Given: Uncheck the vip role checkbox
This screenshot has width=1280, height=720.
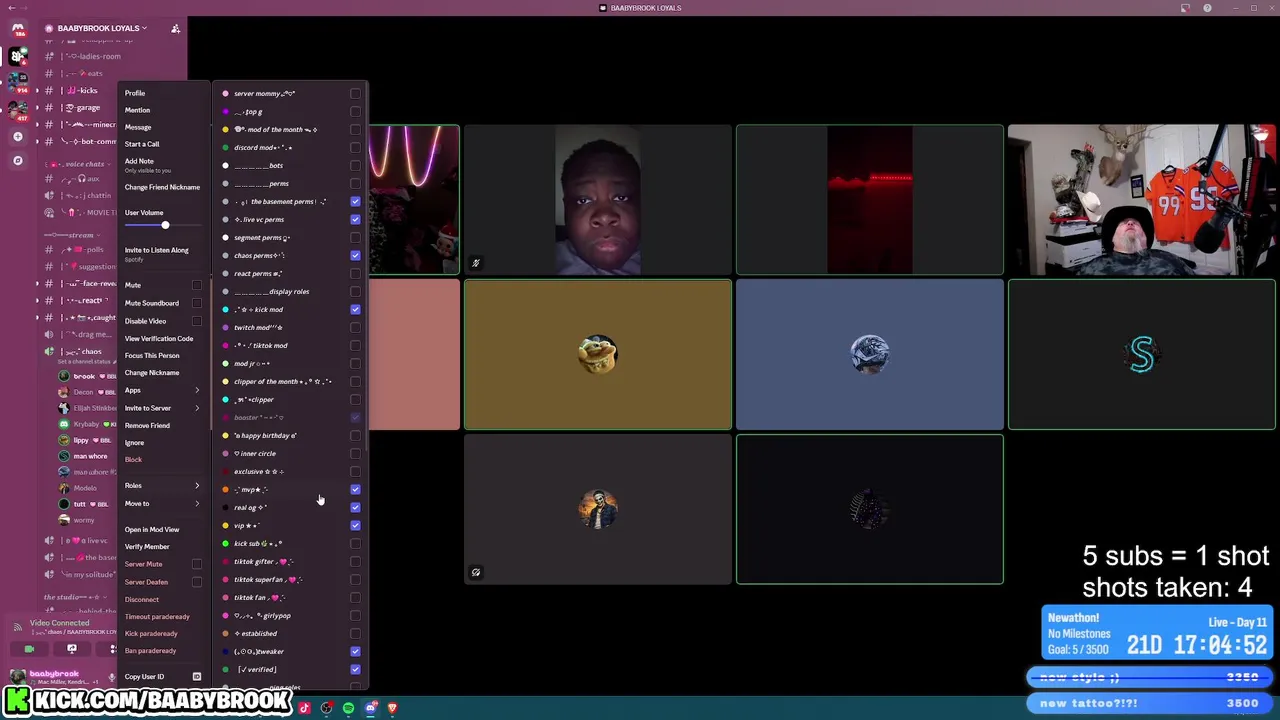Looking at the screenshot, I should pos(355,525).
